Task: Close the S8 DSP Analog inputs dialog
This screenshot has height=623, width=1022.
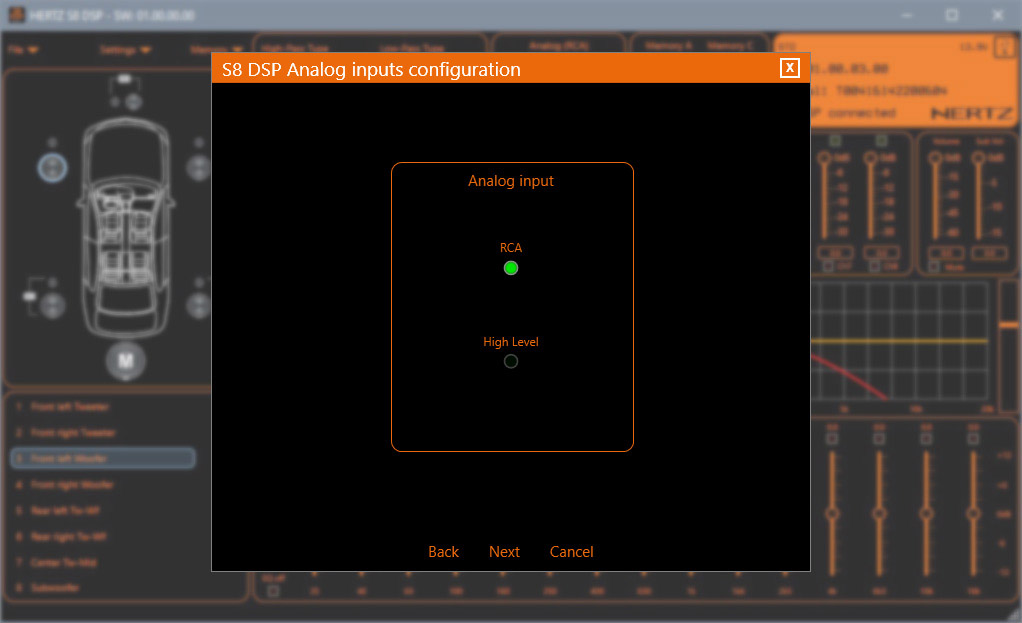Action: tap(789, 68)
